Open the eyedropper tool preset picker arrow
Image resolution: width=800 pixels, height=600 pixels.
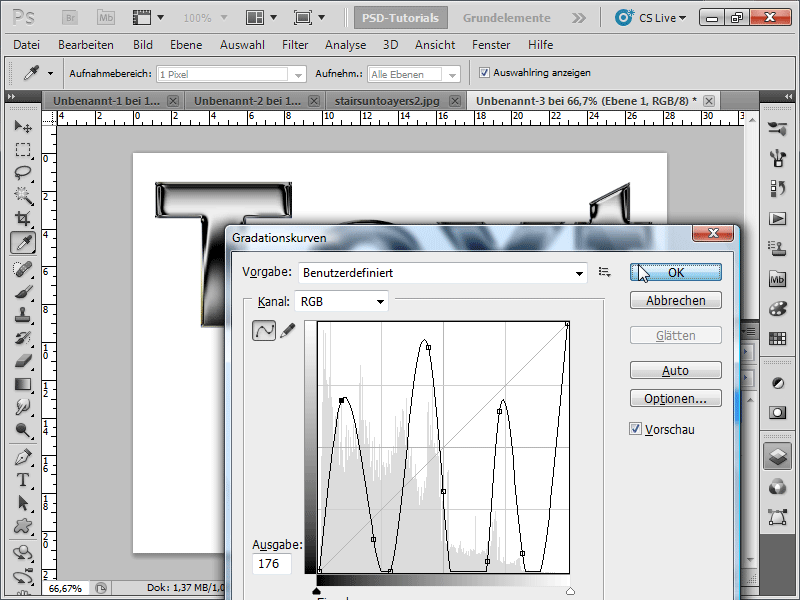(50, 73)
